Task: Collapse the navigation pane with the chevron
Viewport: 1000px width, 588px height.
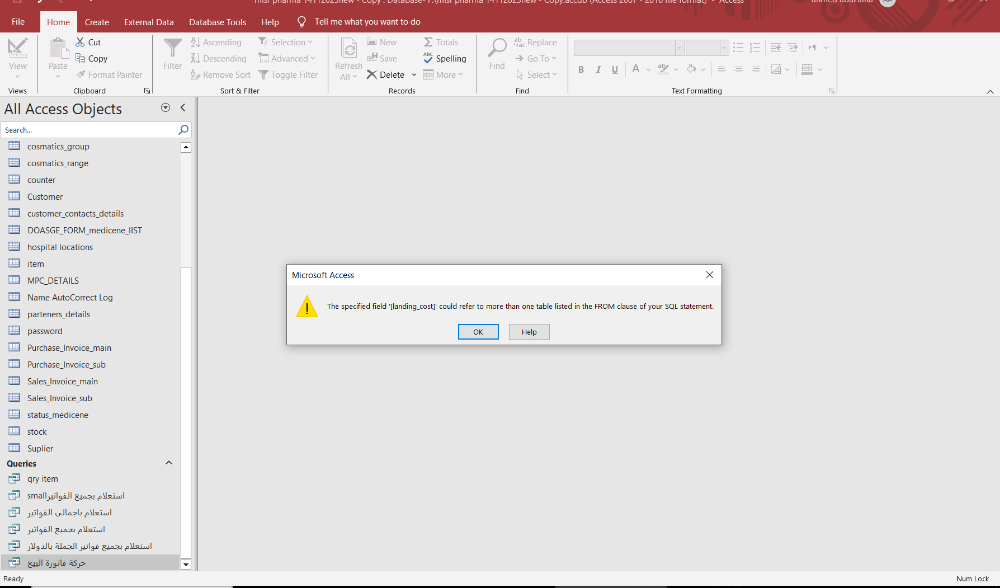Action: coord(183,108)
